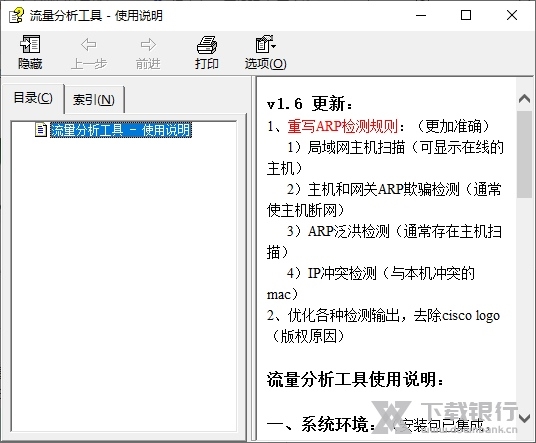Hide the navigation pane with 隐藏 button
536x443 pixels.
tap(30, 52)
